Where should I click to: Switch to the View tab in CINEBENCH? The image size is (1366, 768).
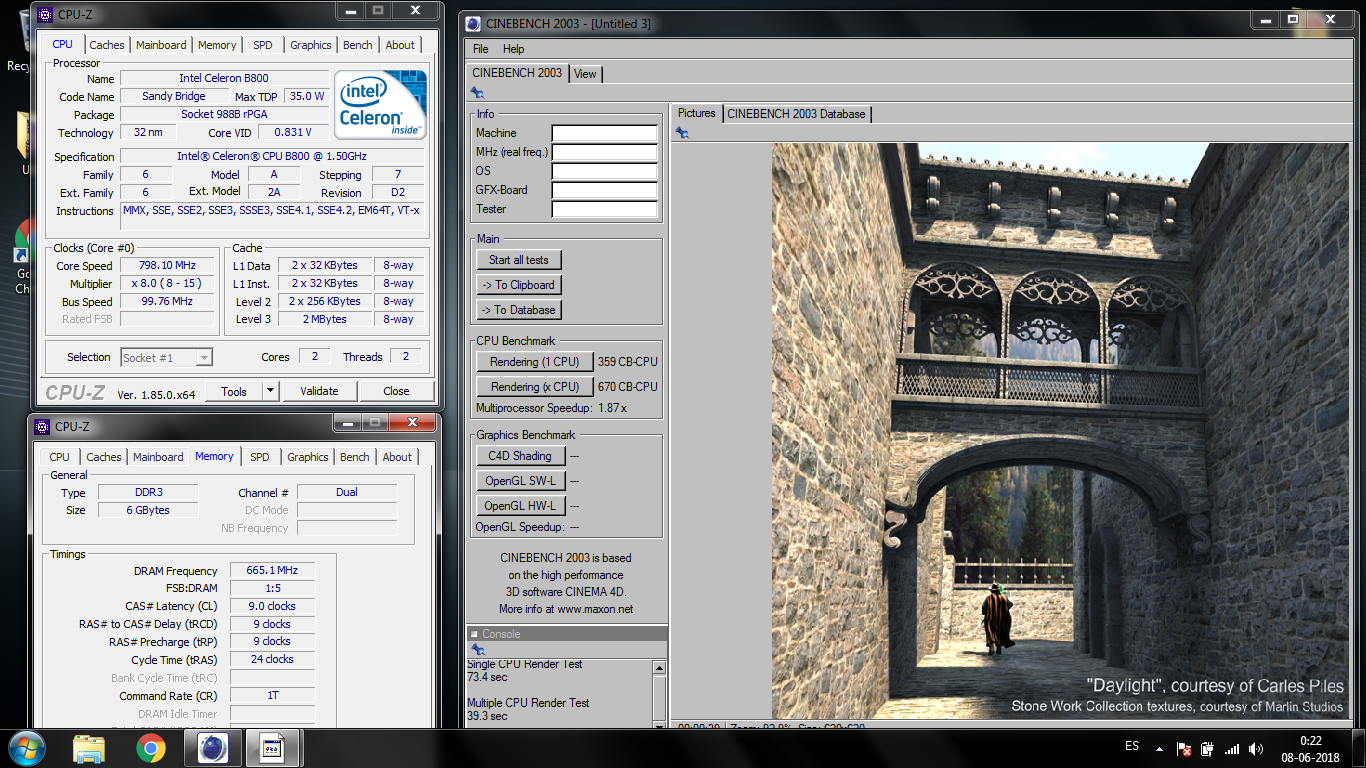585,73
